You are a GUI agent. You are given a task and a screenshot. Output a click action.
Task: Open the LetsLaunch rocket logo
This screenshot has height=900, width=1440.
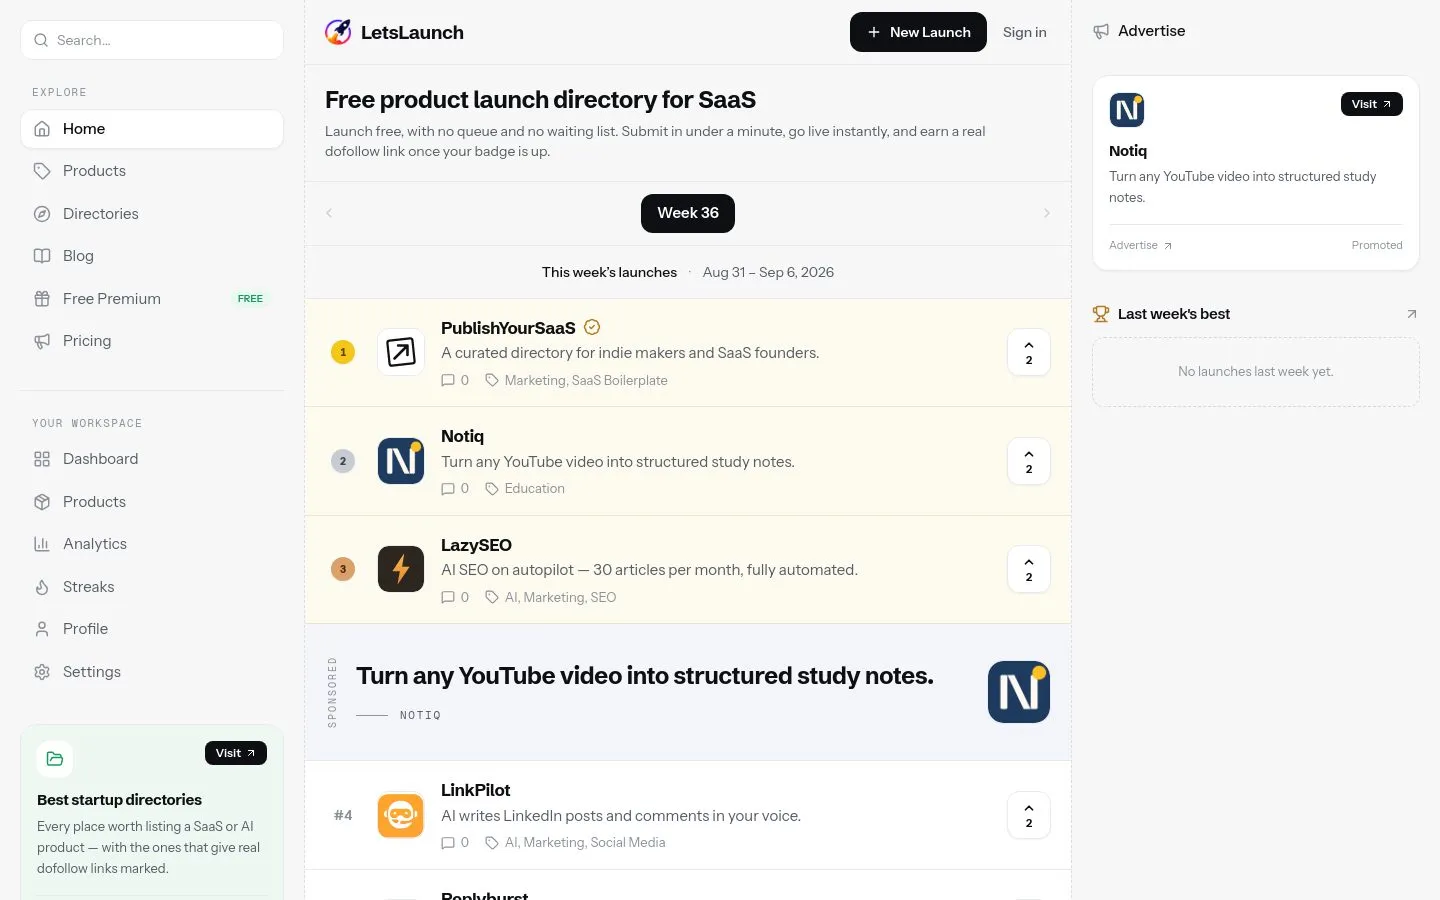pyautogui.click(x=338, y=32)
